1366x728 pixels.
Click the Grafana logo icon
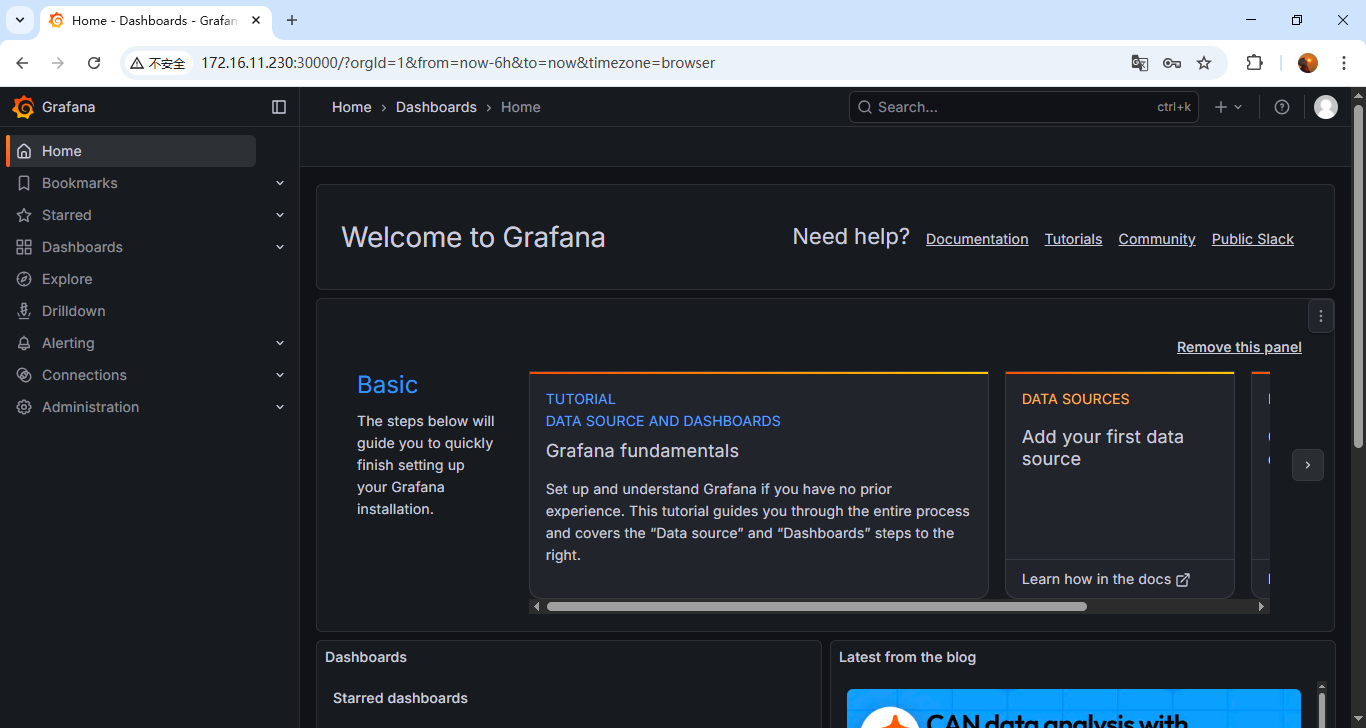pos(23,107)
